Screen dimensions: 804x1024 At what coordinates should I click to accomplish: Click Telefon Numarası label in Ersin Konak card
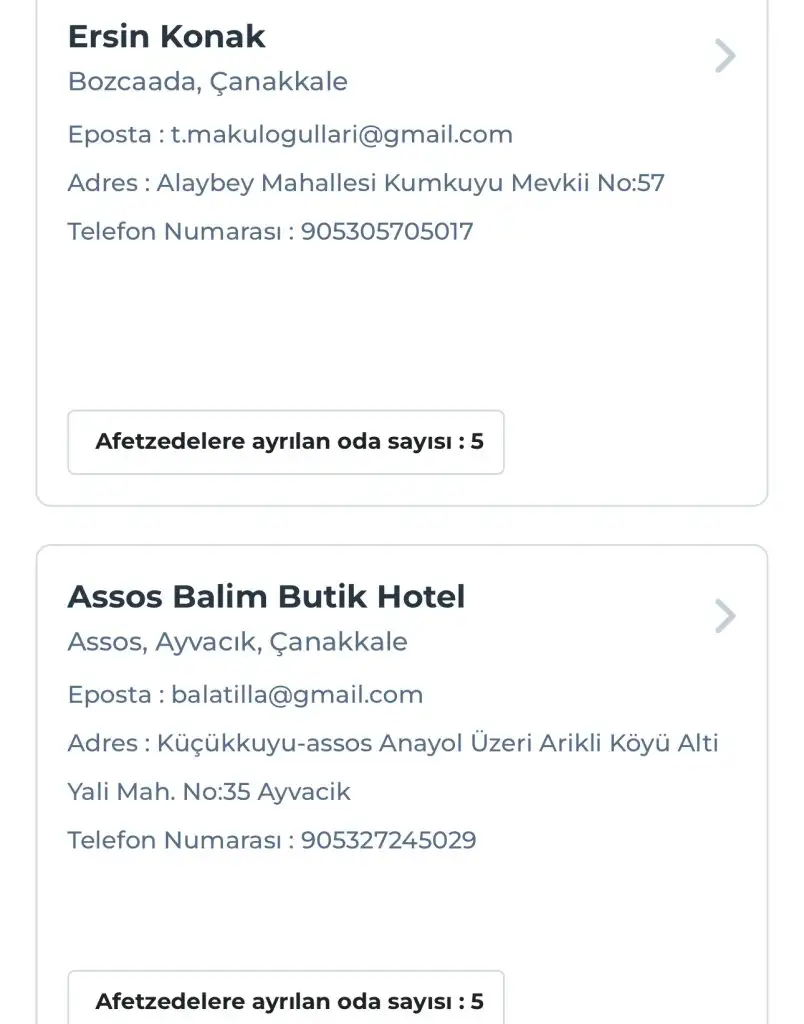click(x=179, y=232)
